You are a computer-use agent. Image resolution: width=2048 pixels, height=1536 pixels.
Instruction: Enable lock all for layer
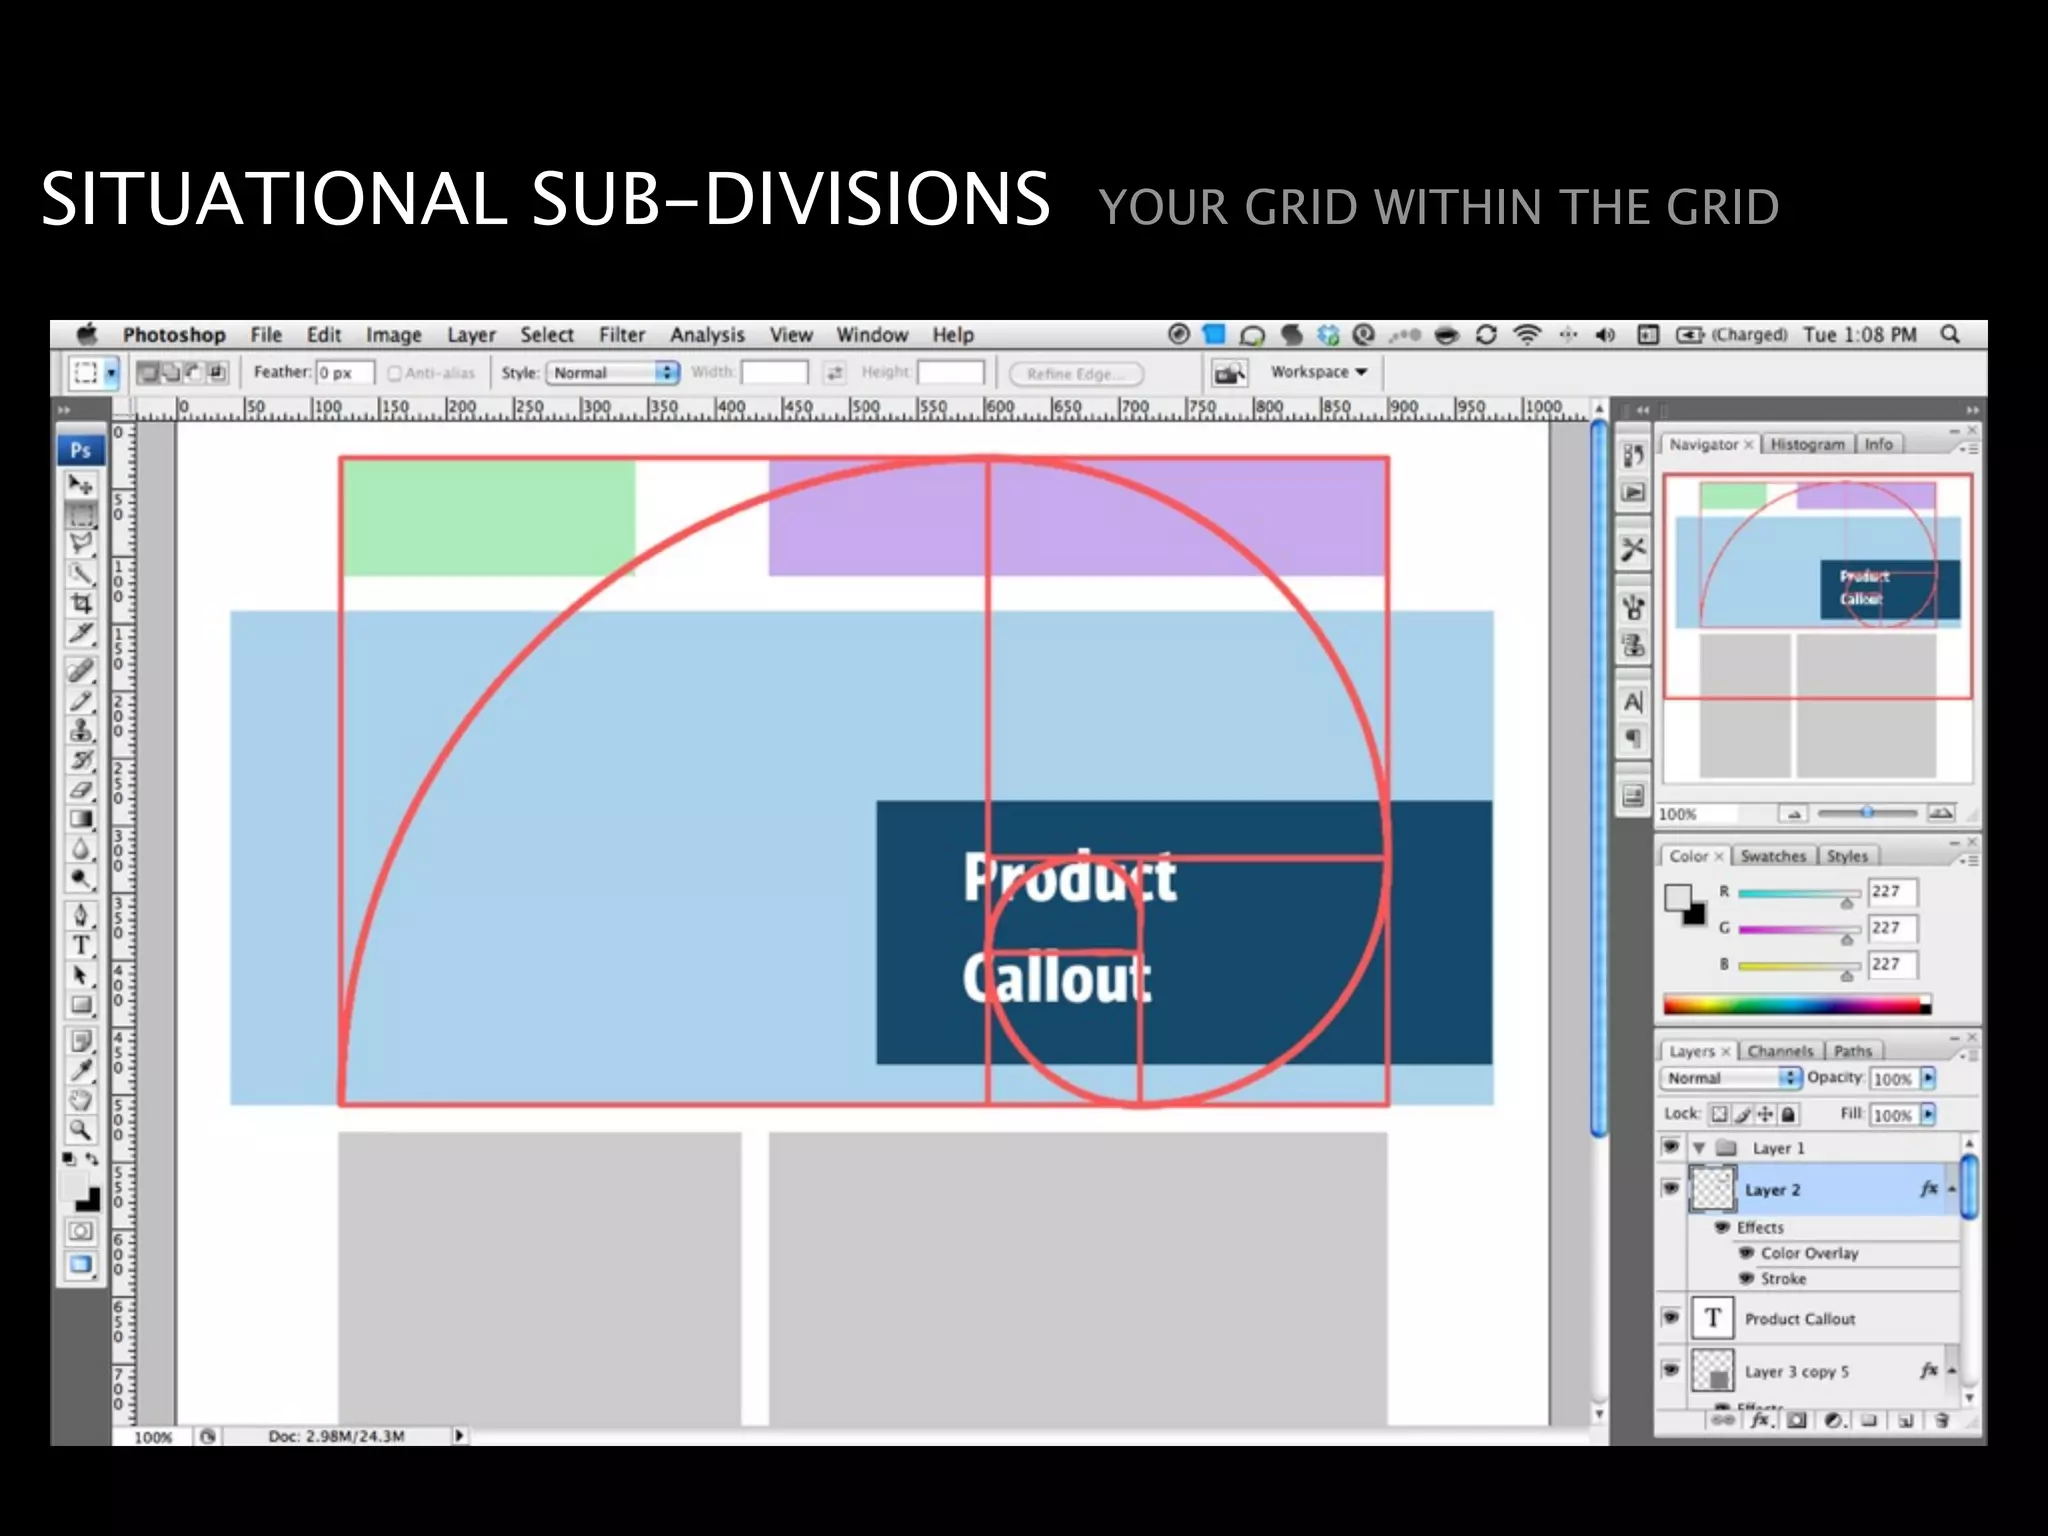click(x=1788, y=1114)
